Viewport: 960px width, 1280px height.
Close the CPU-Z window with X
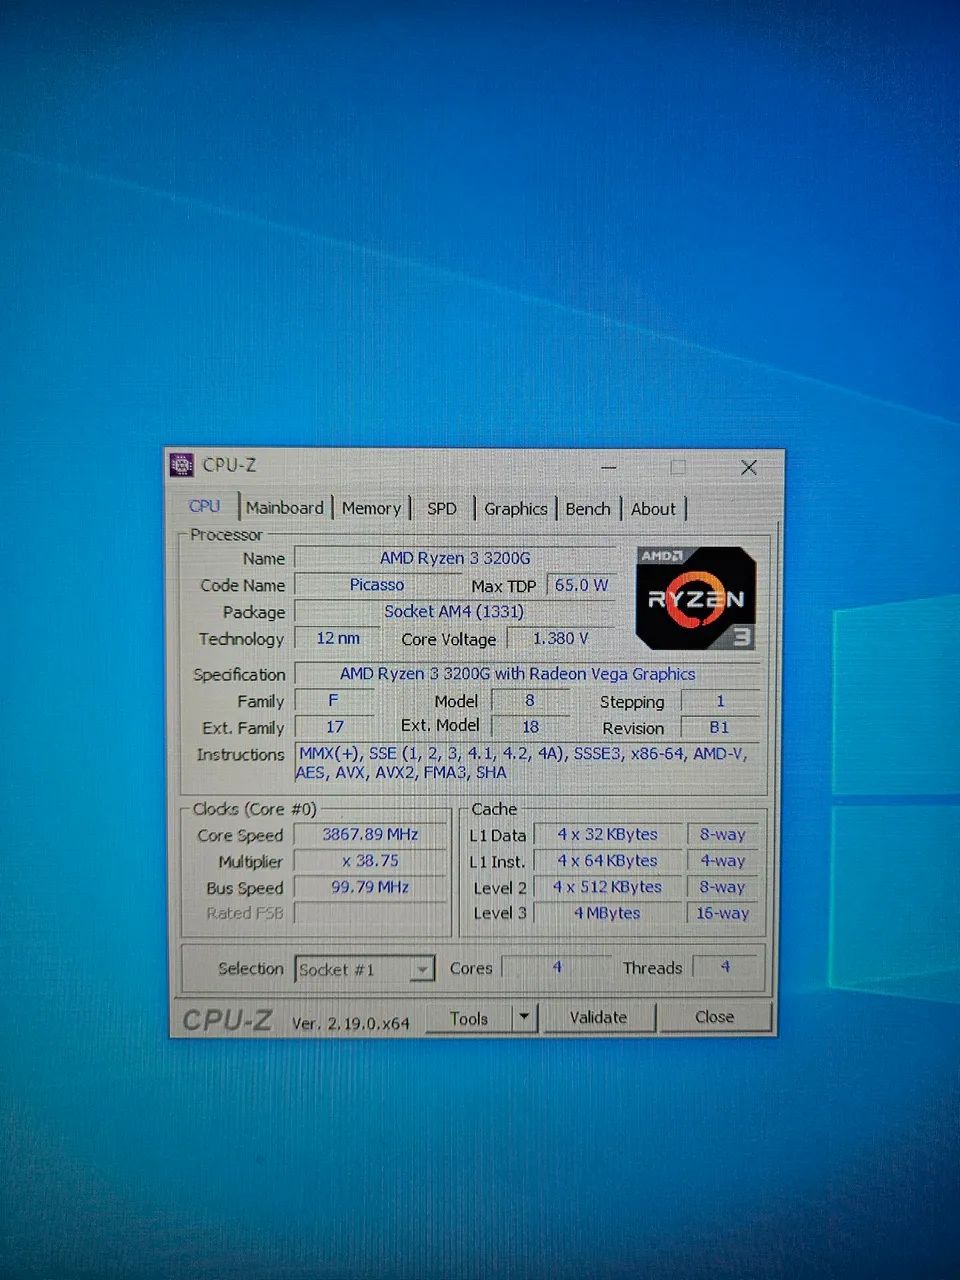[x=748, y=467]
